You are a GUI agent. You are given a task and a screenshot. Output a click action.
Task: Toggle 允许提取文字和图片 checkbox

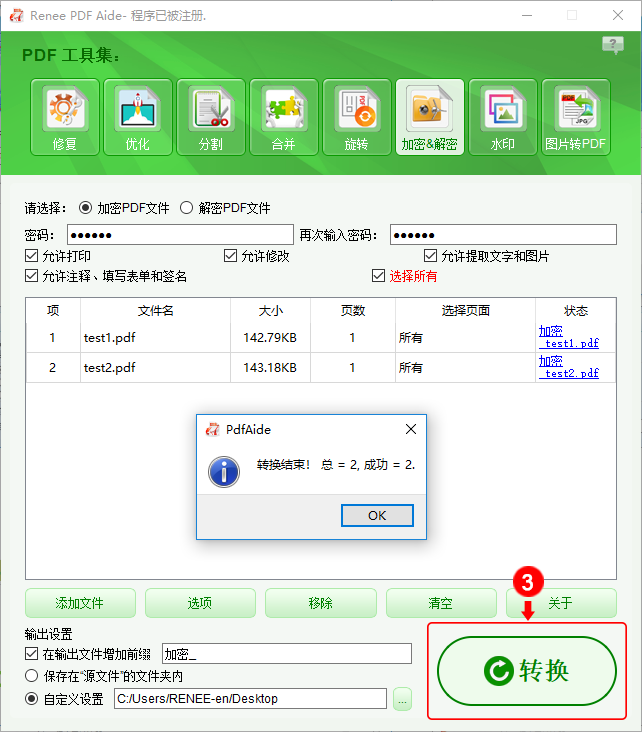click(430, 256)
